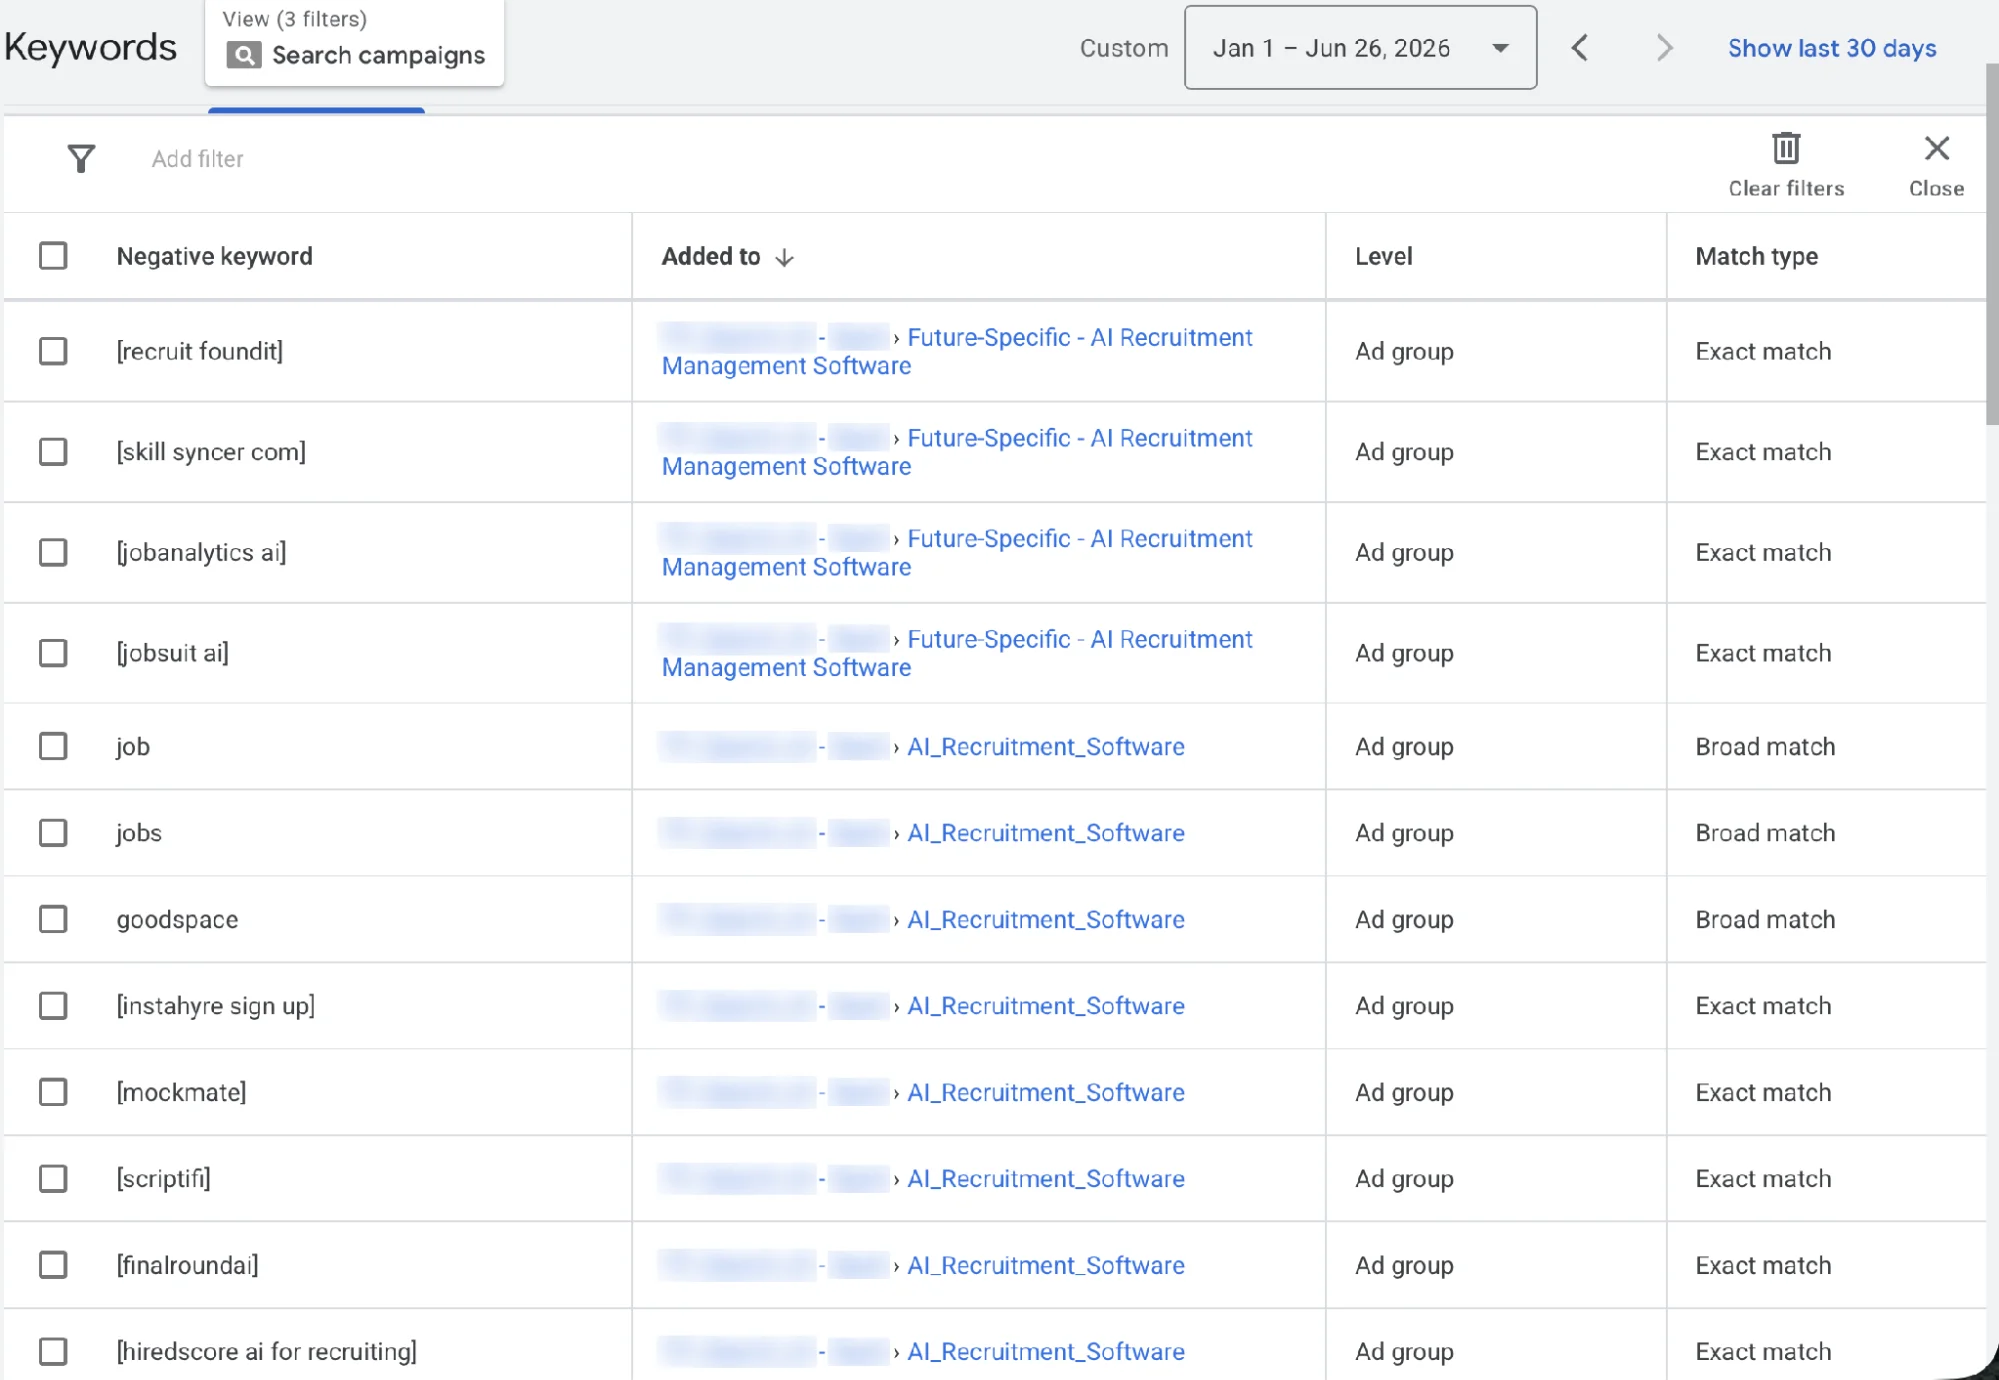The image size is (1999, 1380).
Task: Click Ad group level in goodspace row
Action: tap(1404, 920)
